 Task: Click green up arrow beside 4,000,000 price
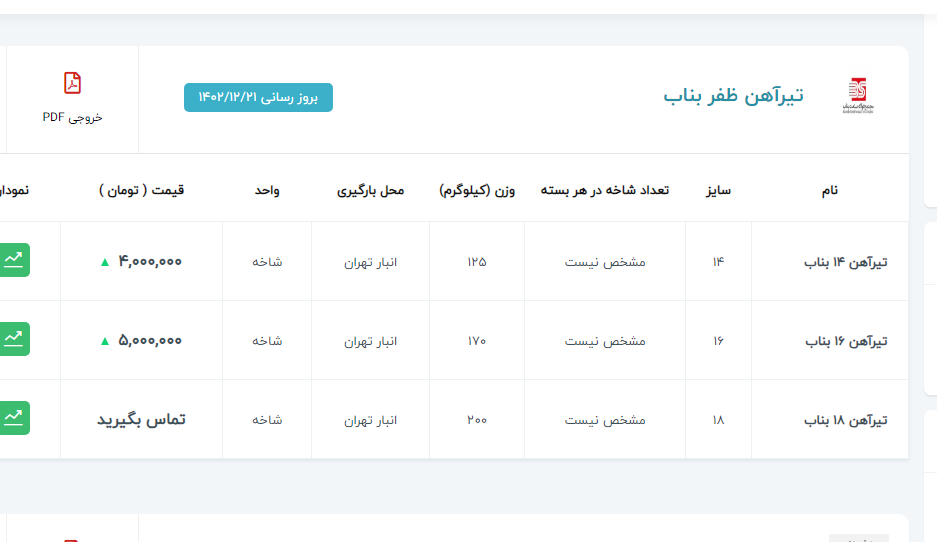[104, 262]
